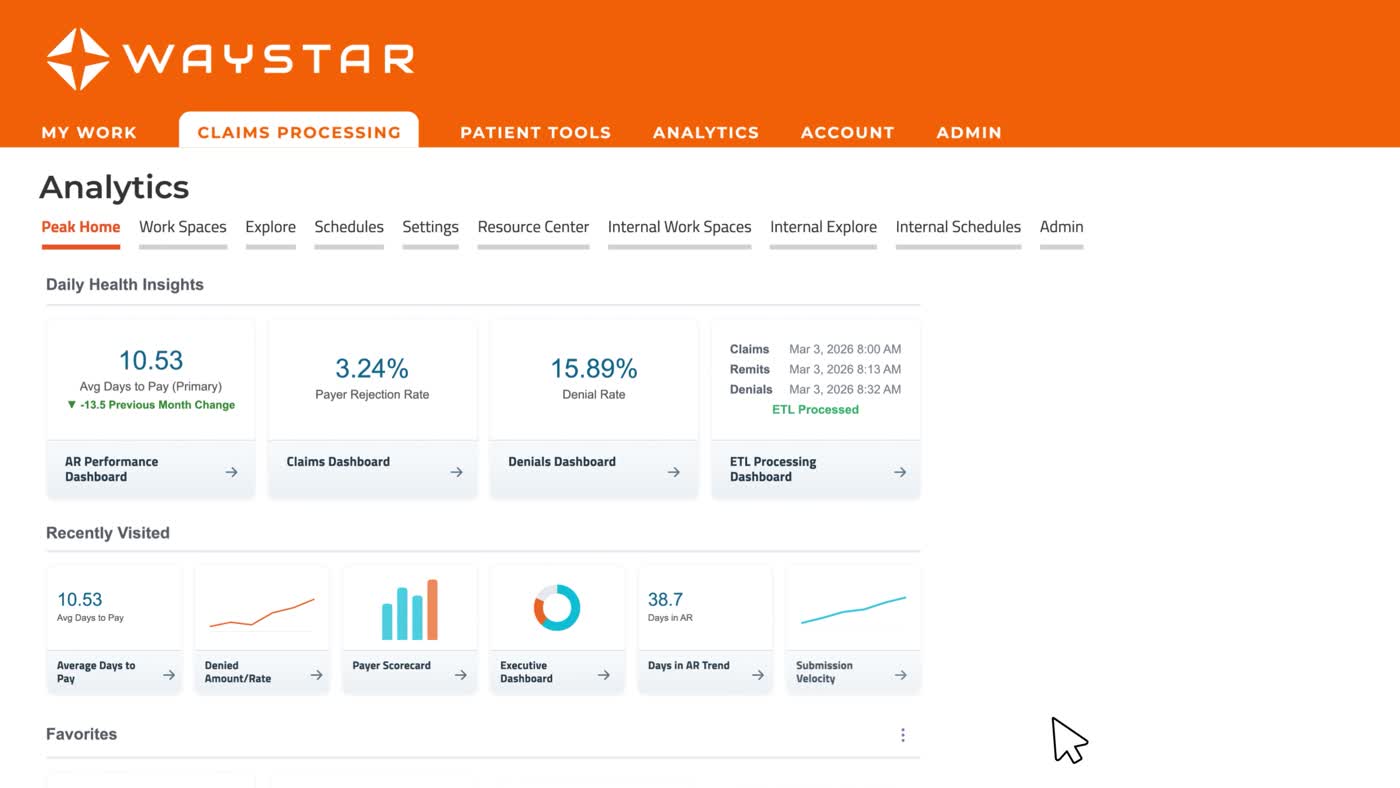Click the Daily Health Insights heading

point(125,285)
